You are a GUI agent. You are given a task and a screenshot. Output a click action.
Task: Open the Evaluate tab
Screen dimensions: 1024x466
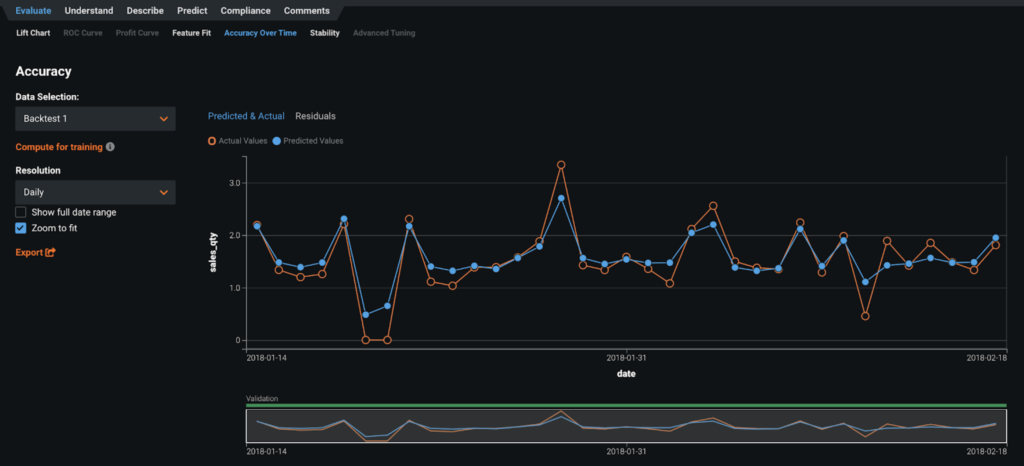coord(33,10)
